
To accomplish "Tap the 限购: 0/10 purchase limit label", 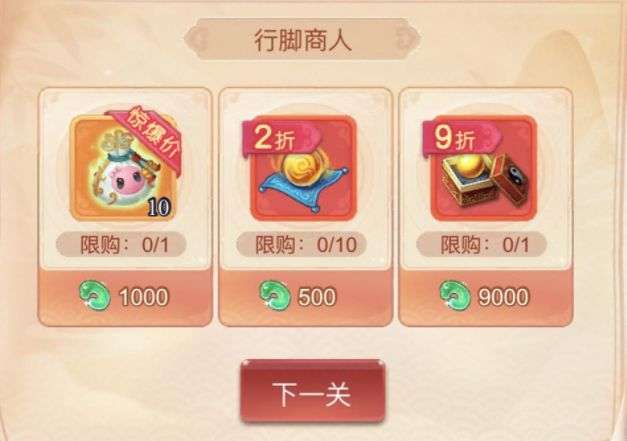I will 302,245.
